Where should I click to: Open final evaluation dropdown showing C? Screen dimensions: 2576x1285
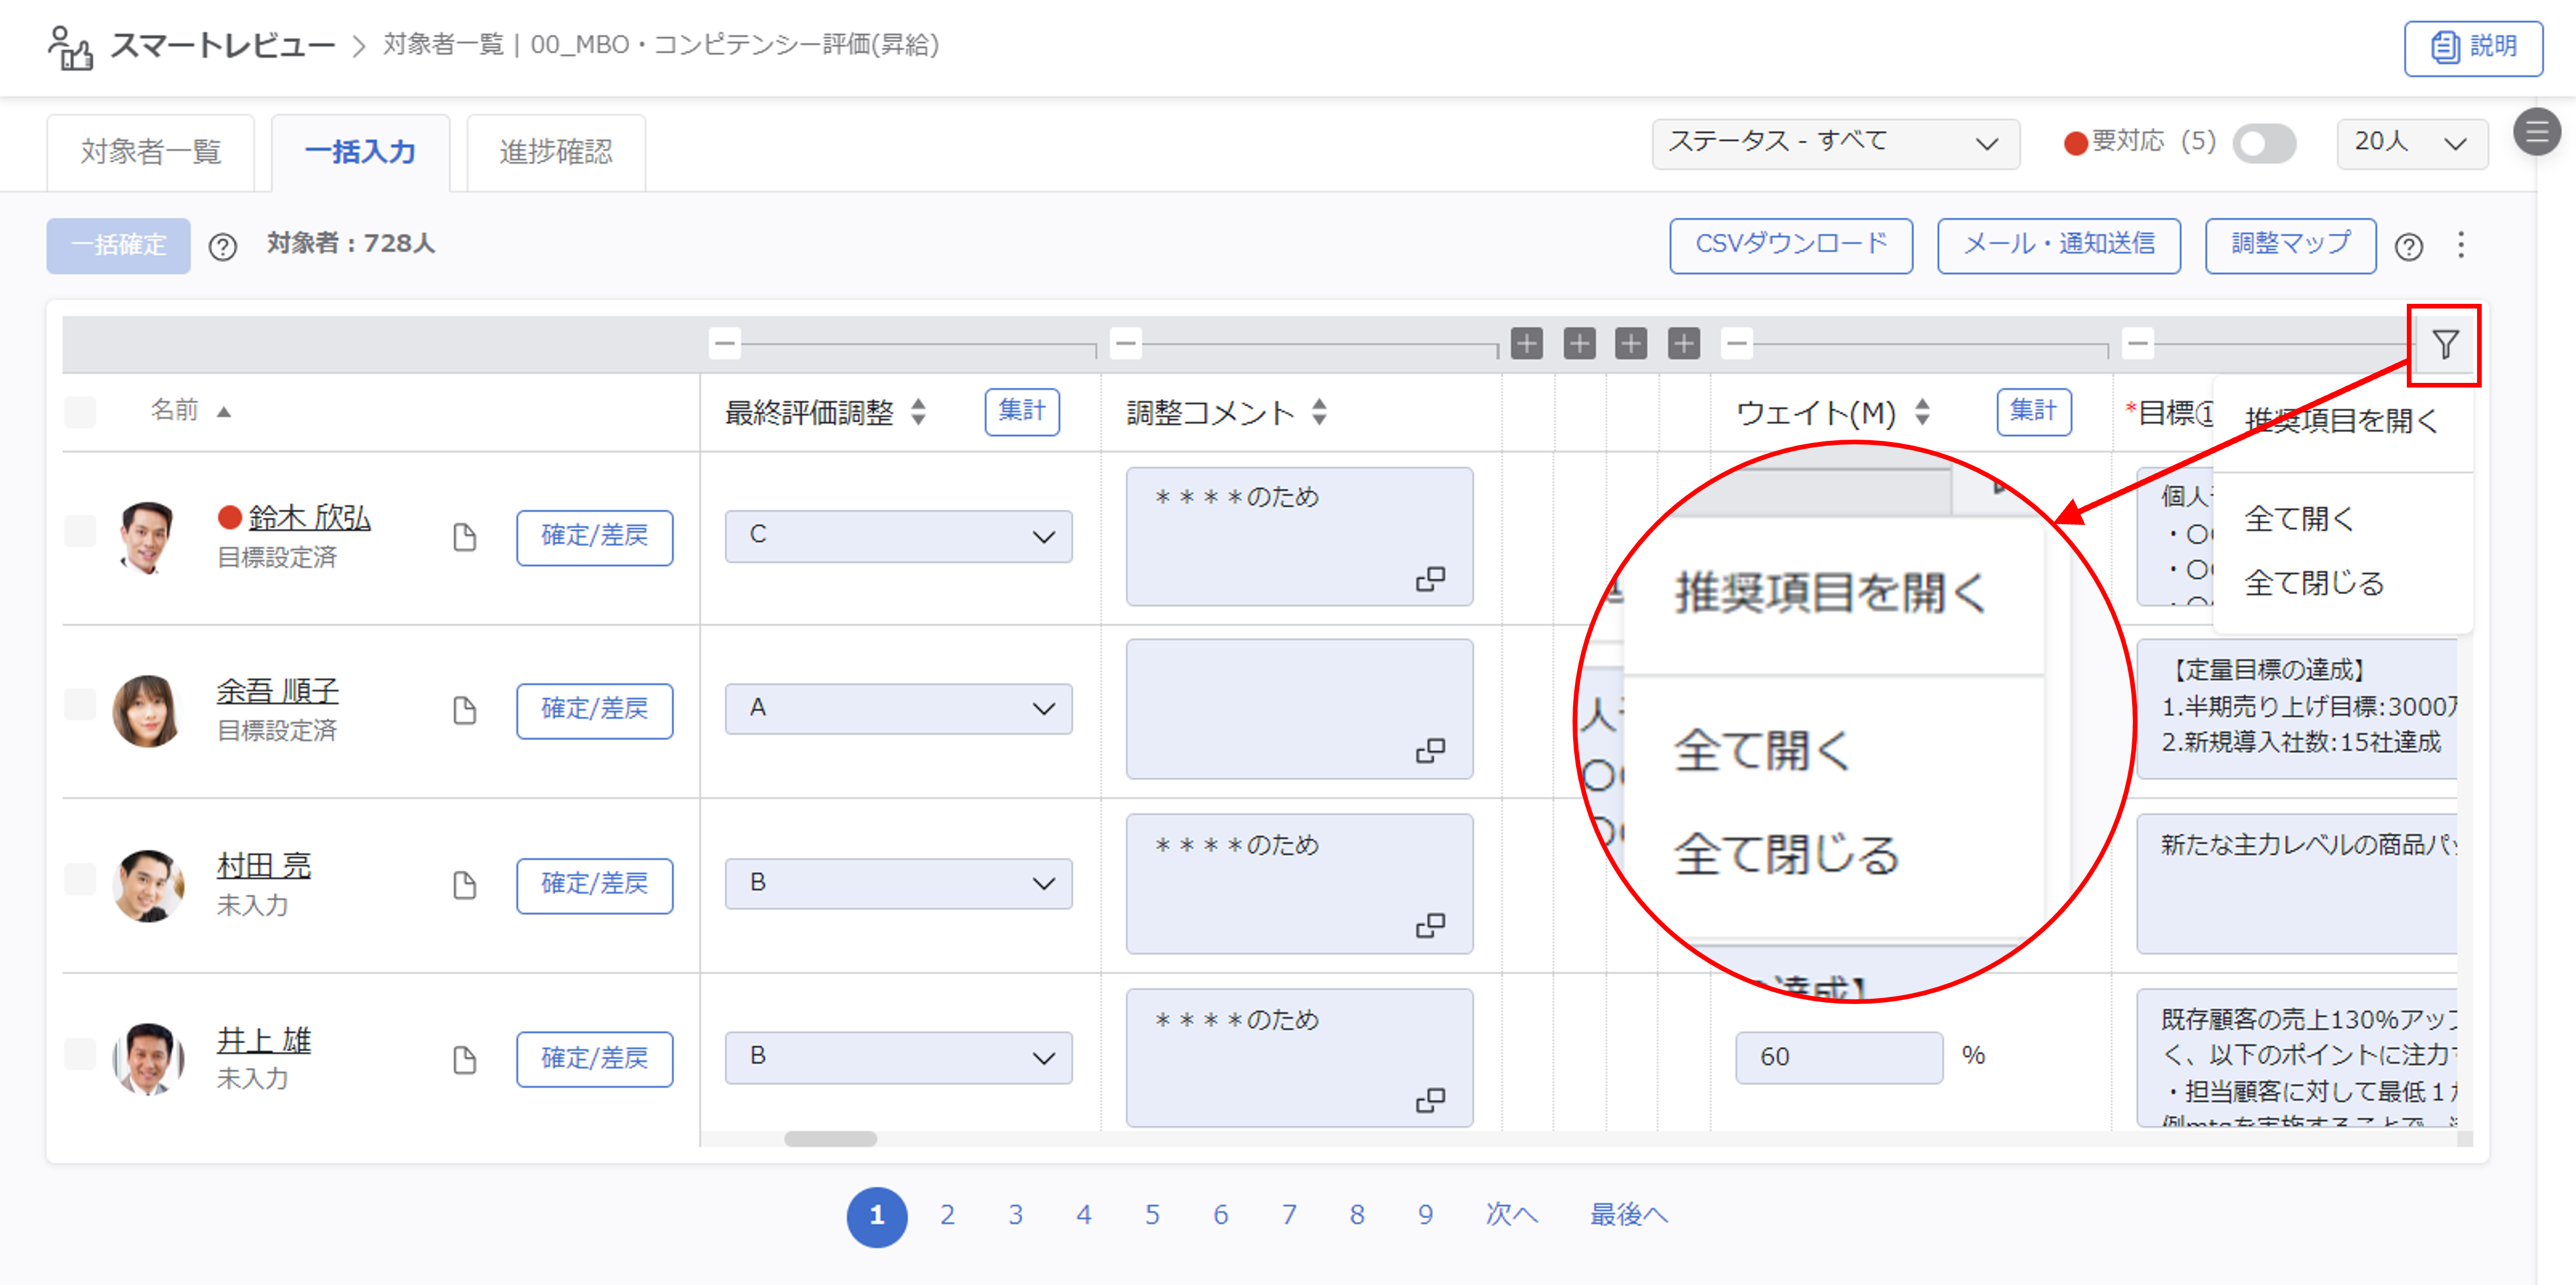898,536
